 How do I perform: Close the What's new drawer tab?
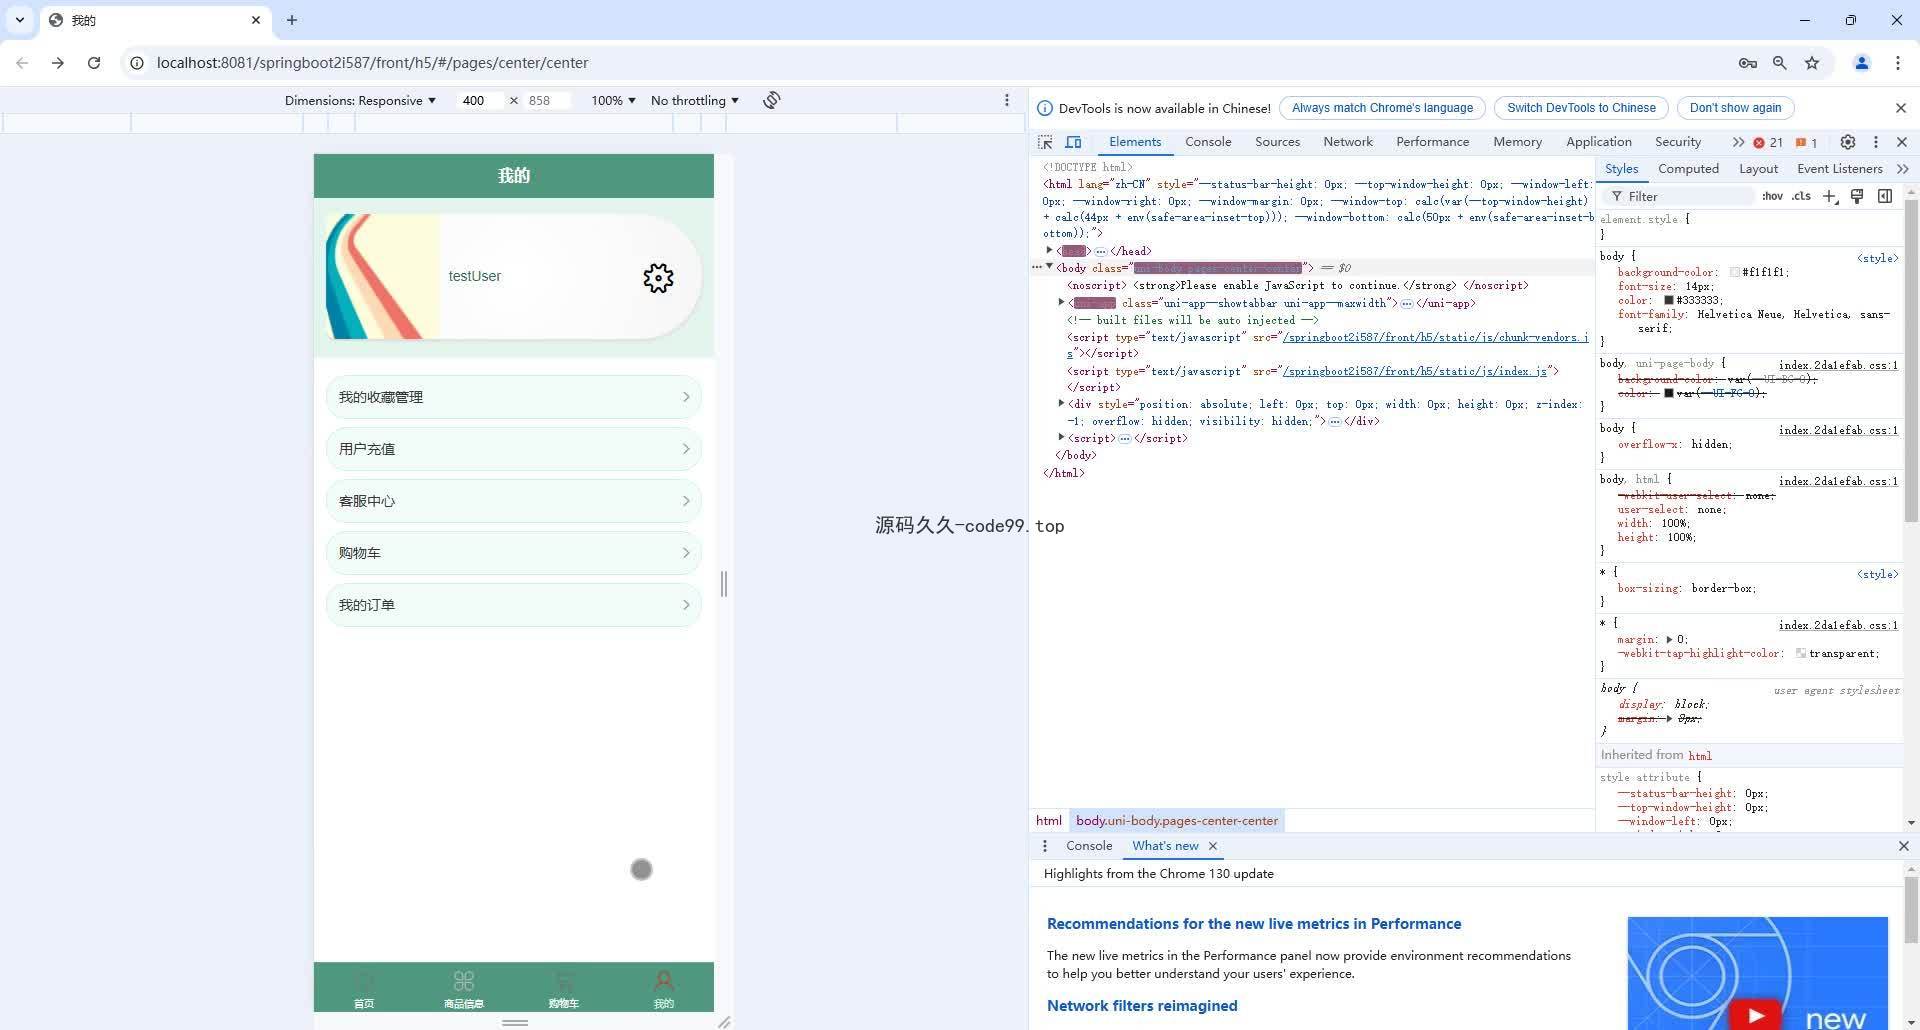(1213, 846)
